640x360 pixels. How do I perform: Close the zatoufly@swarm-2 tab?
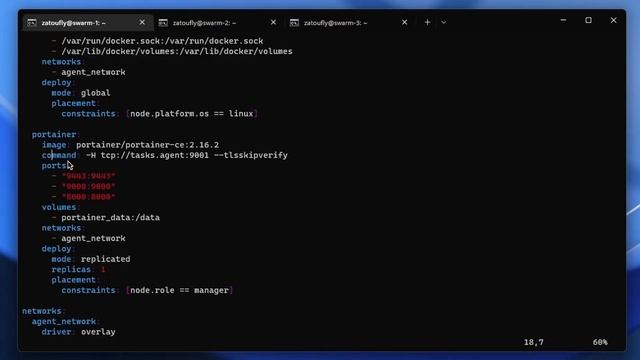273,22
